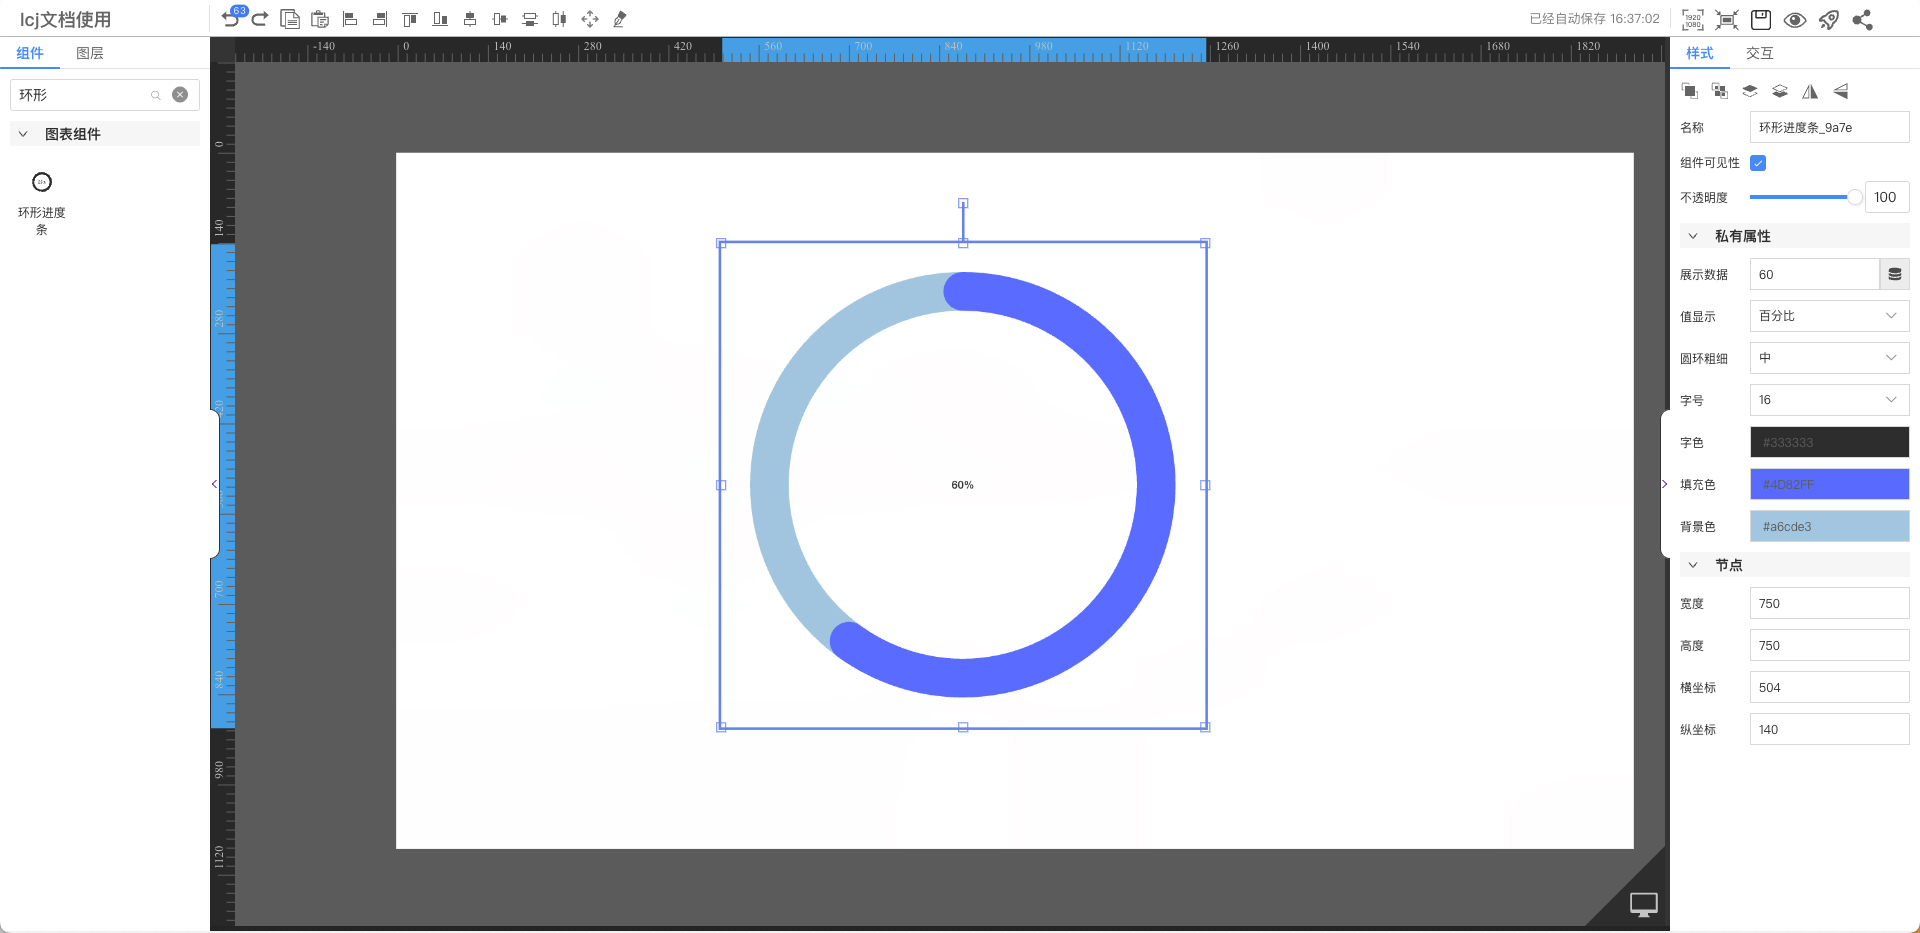Align selected components to top edge
The image size is (1920, 933).
[410, 19]
